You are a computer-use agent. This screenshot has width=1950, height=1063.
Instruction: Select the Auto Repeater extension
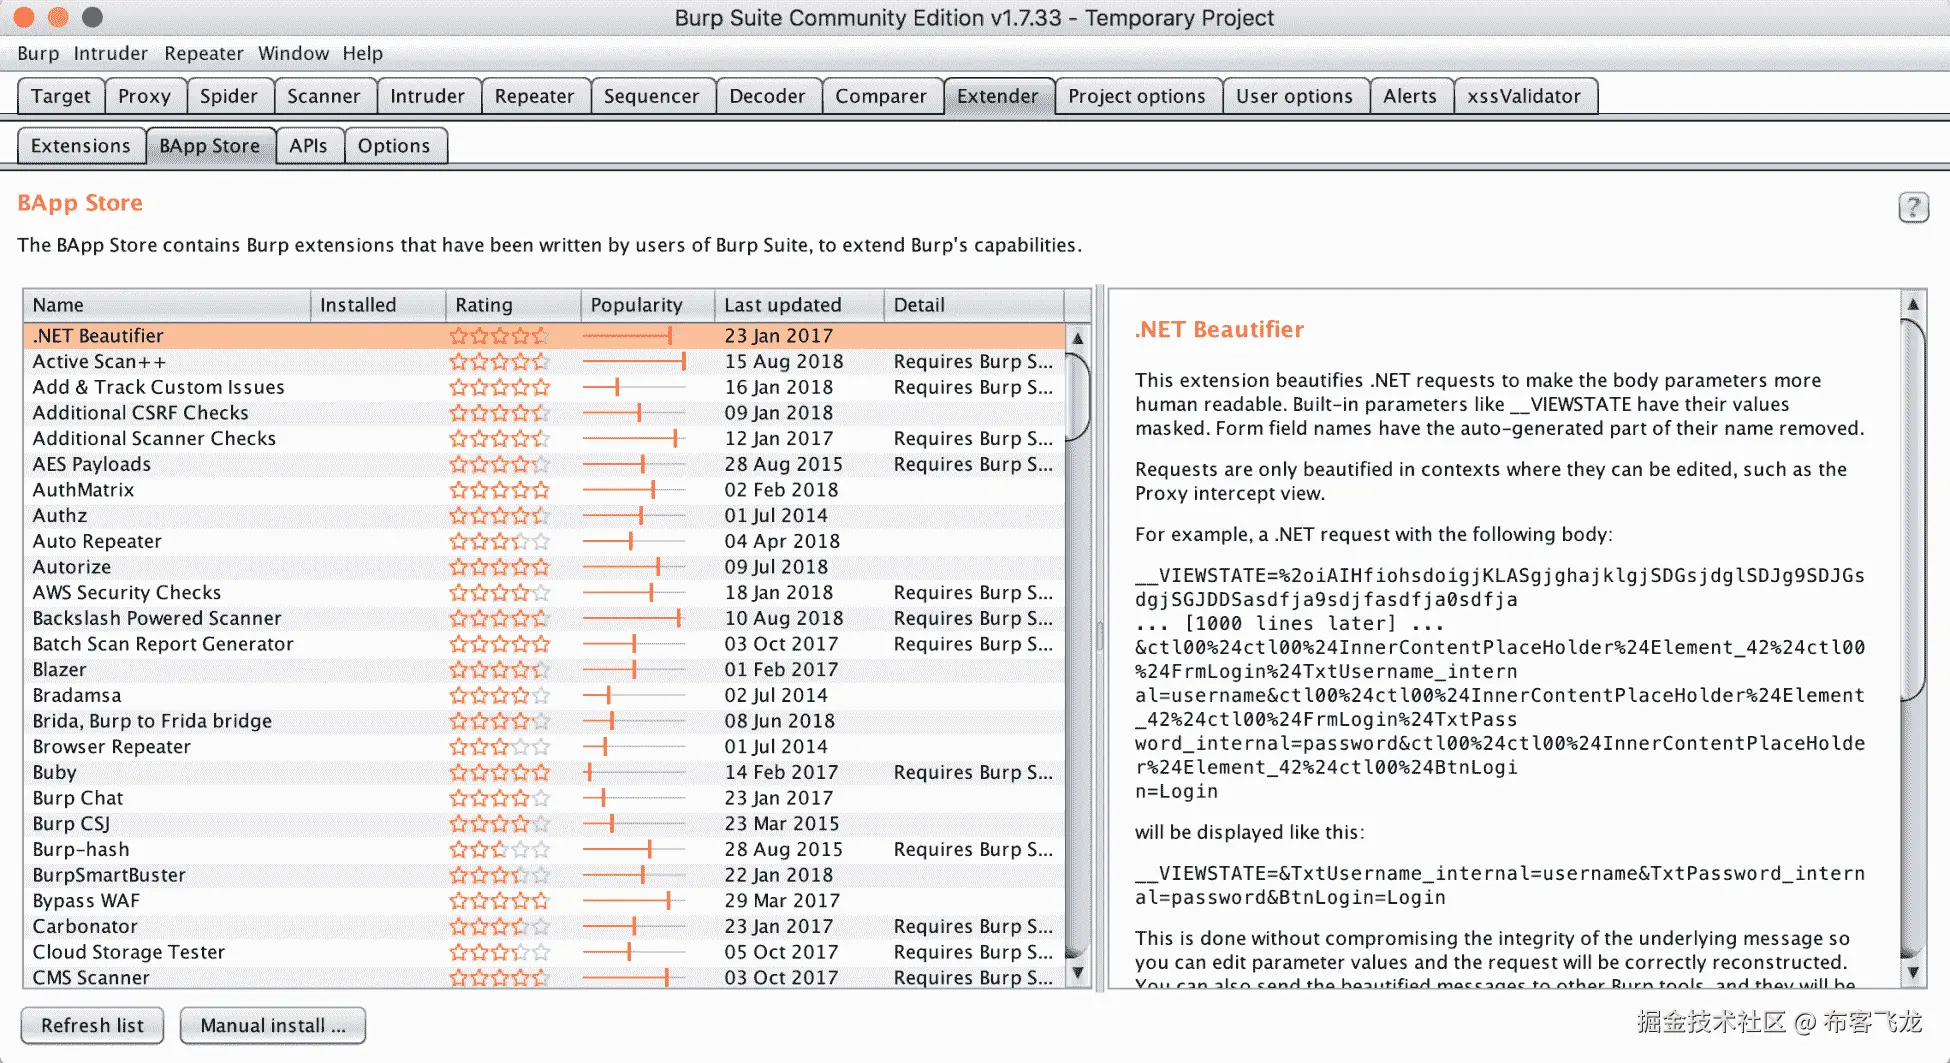tap(544, 541)
